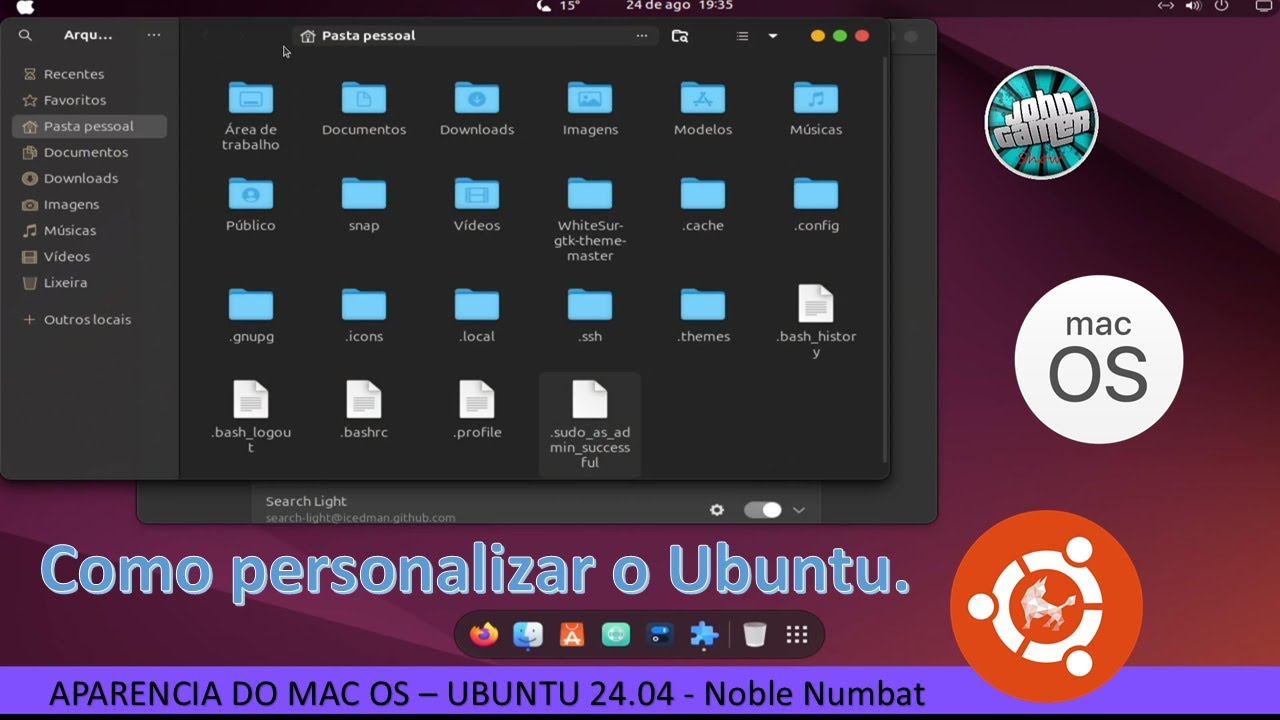Open Downloads in sidebar
This screenshot has height=720, width=1280.
(89, 178)
